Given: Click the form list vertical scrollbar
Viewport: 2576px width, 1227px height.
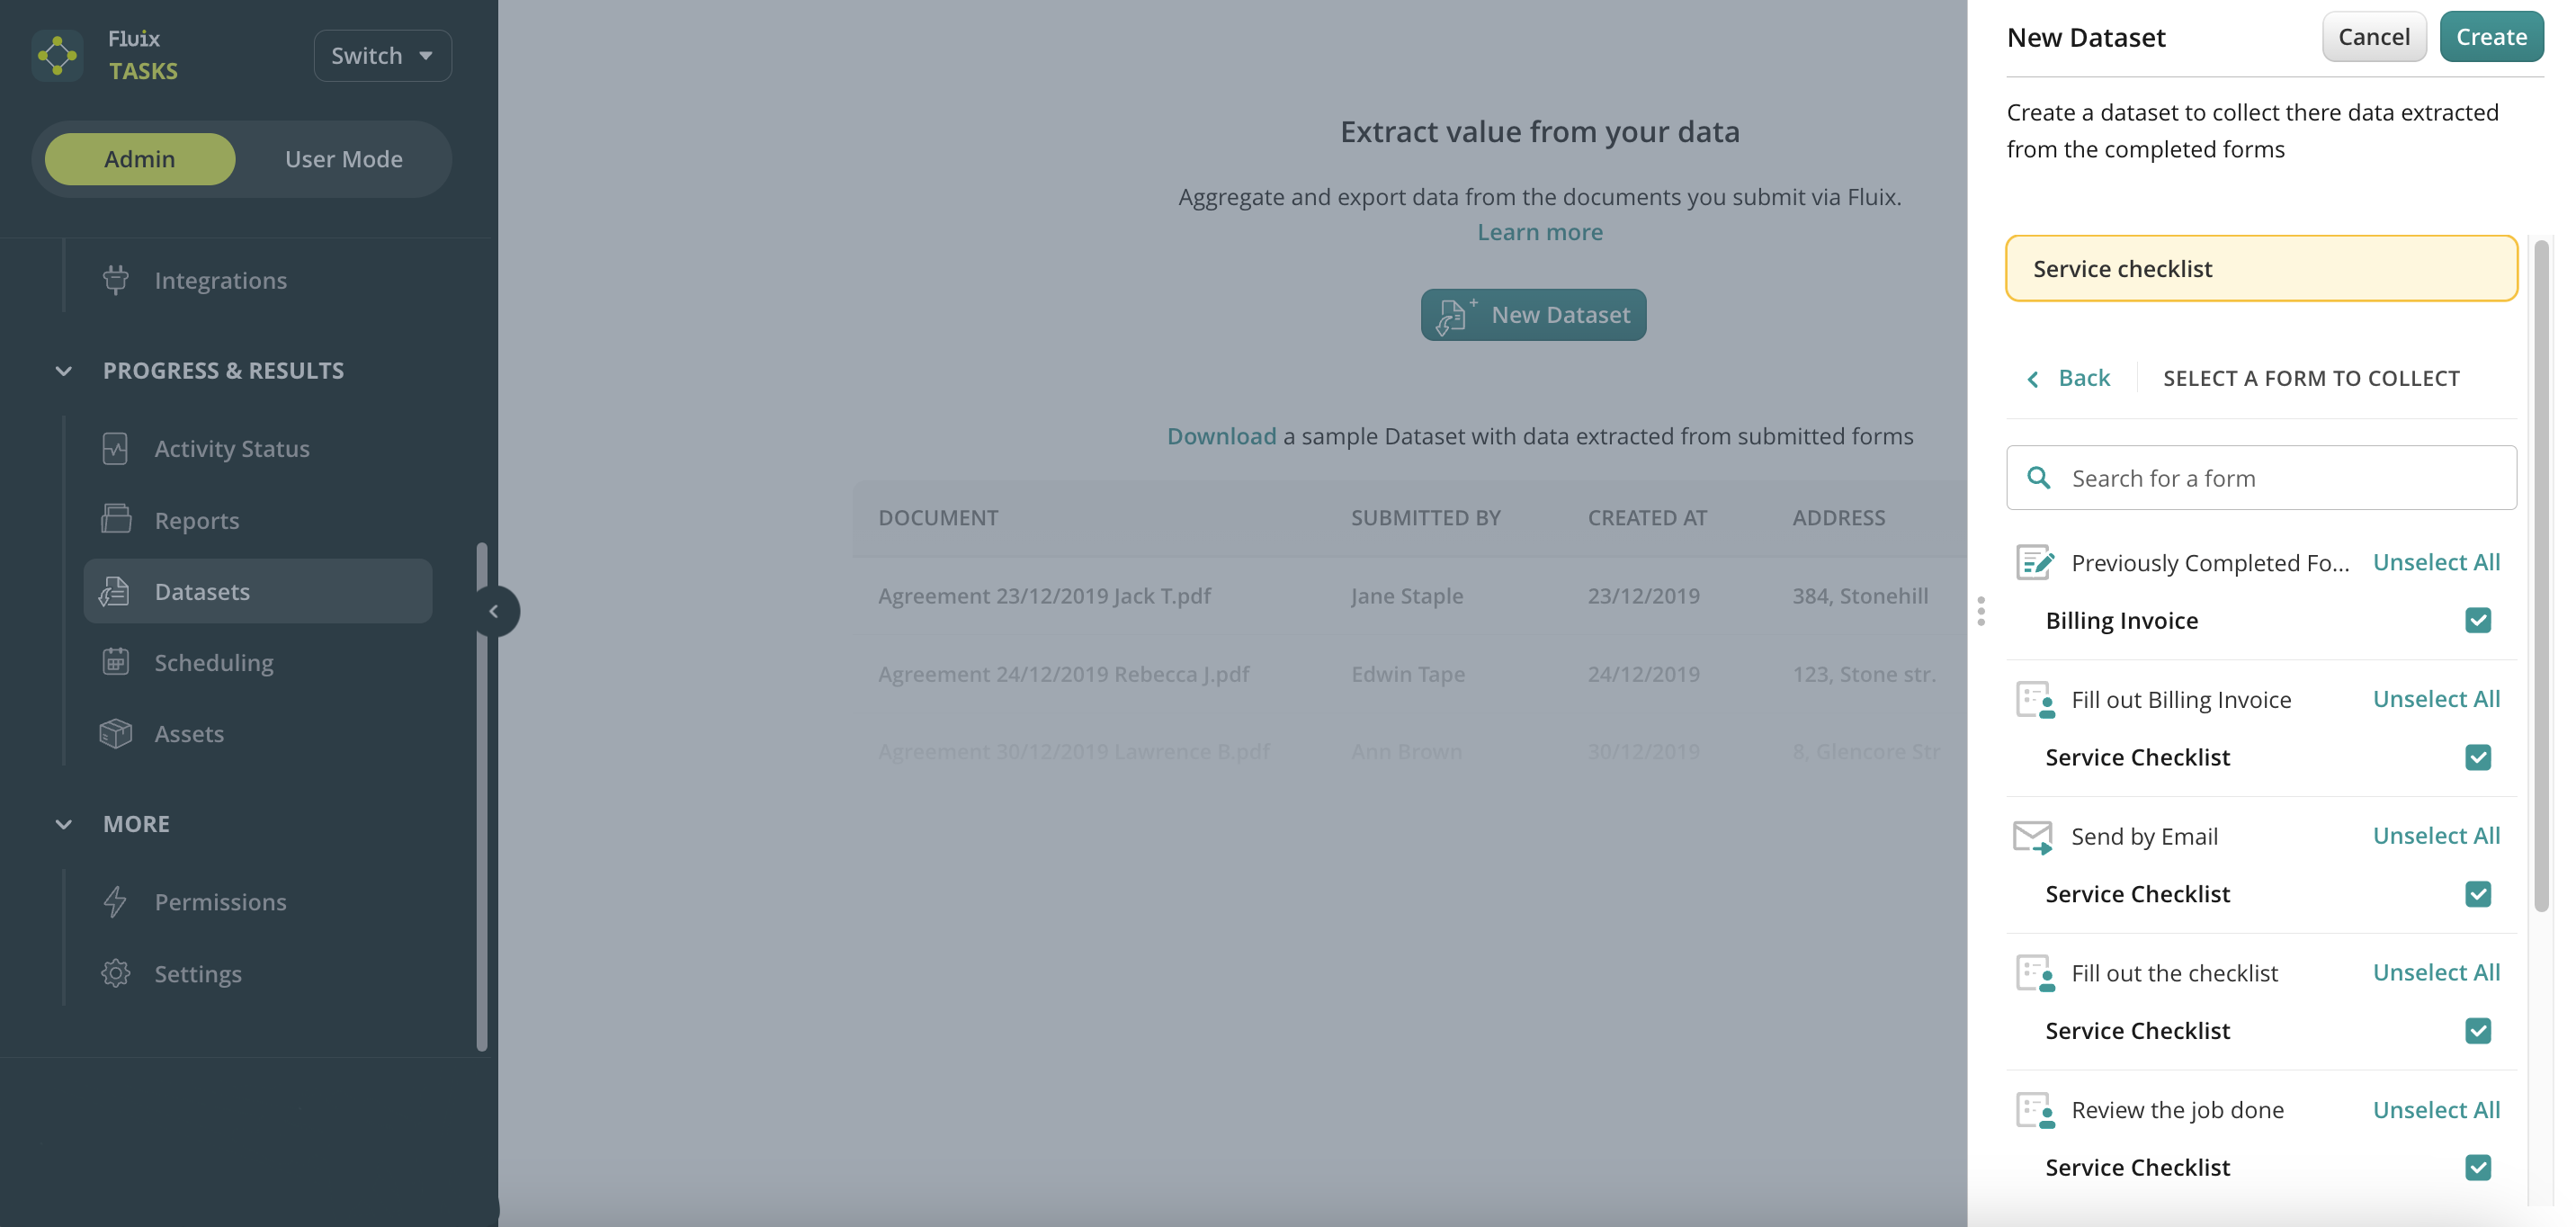Looking at the screenshot, I should 2540,575.
